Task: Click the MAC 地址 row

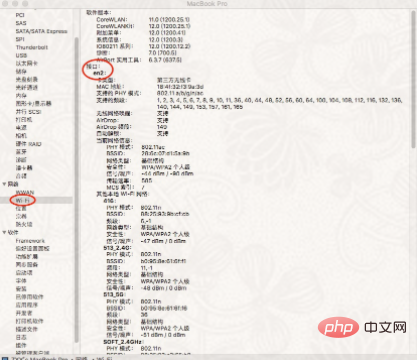Action: click(150, 87)
